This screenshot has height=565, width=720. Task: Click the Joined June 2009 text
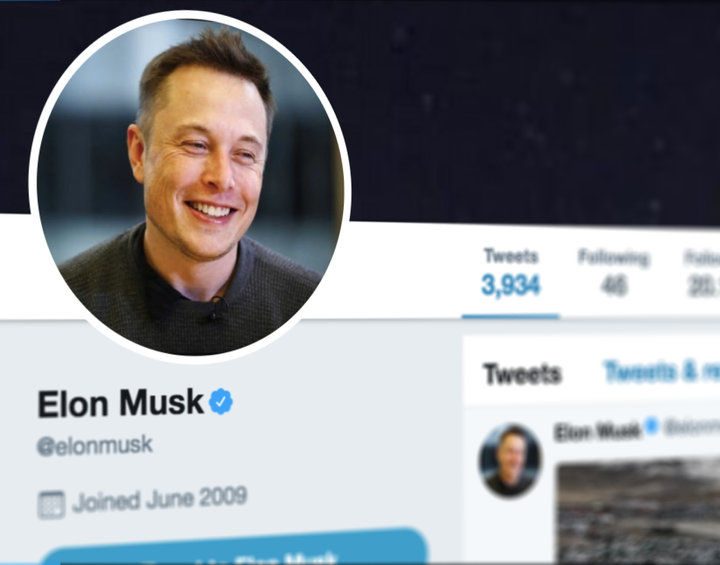tap(160, 499)
